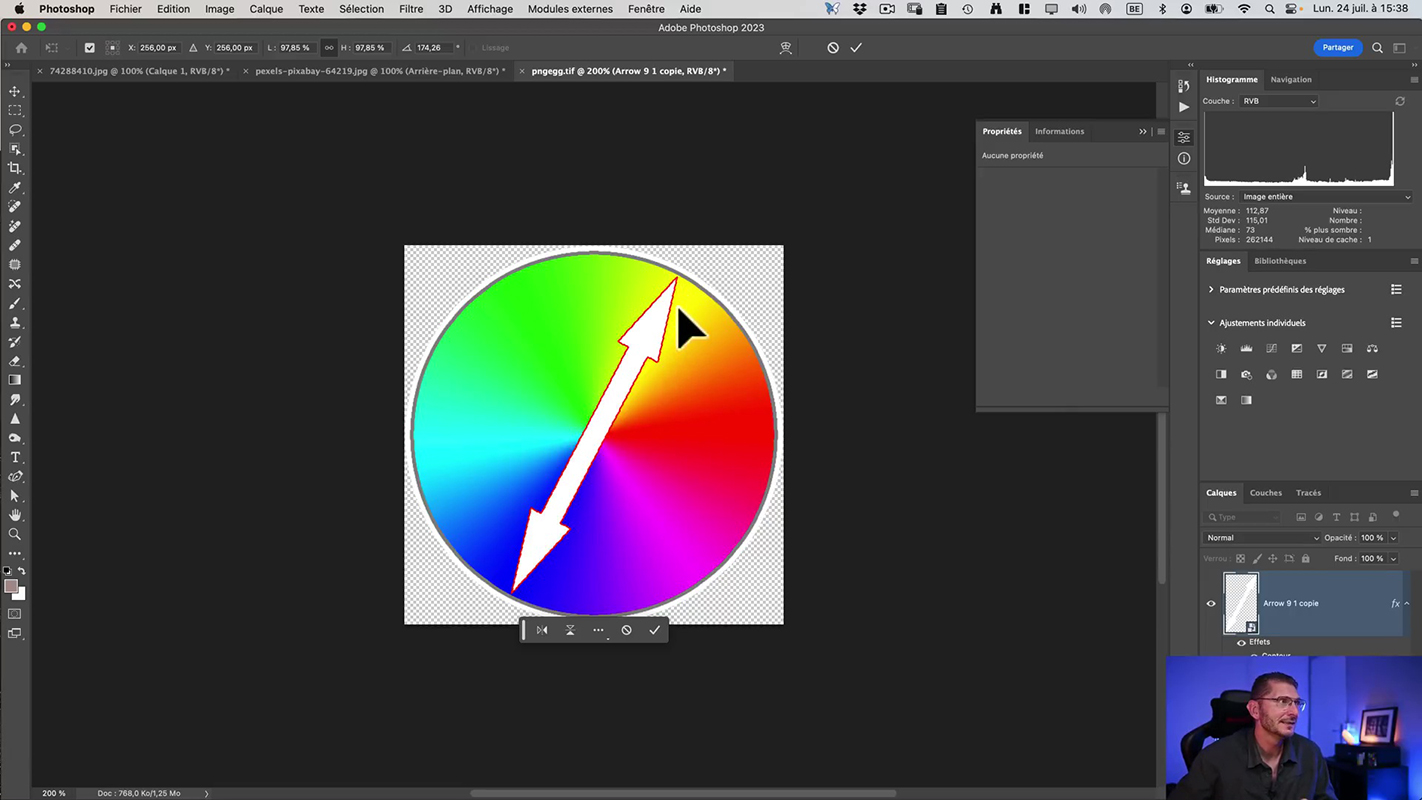
Task: Open the Filtre menu
Action: coord(411,9)
